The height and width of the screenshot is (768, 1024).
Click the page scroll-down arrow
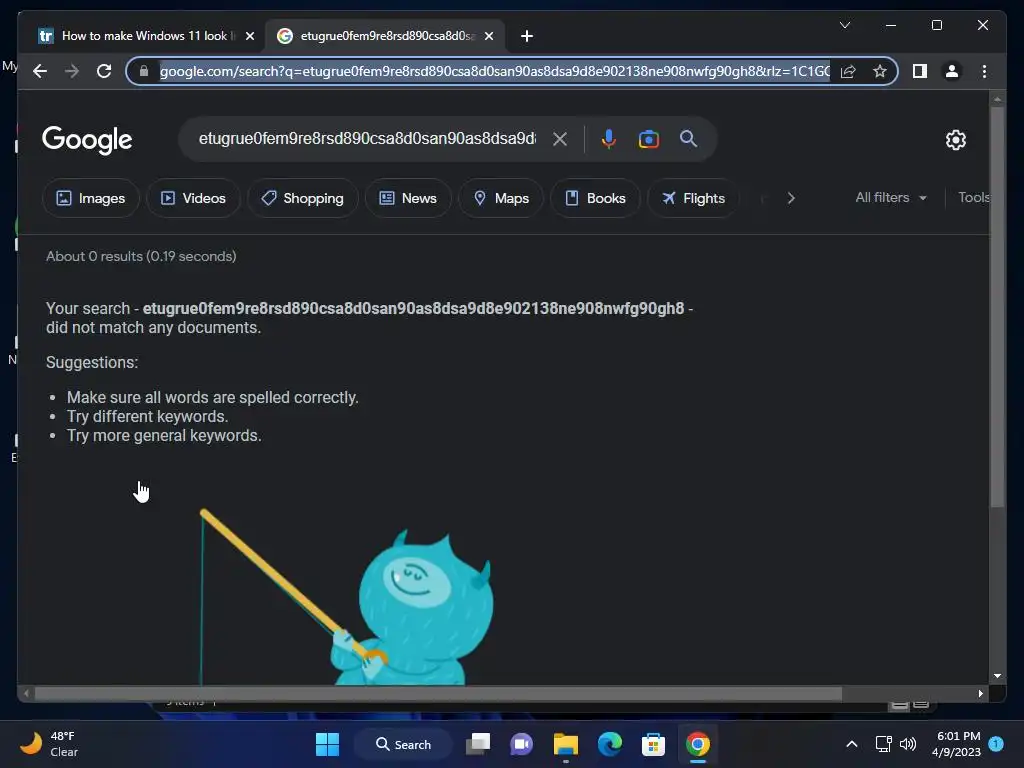pos(997,676)
